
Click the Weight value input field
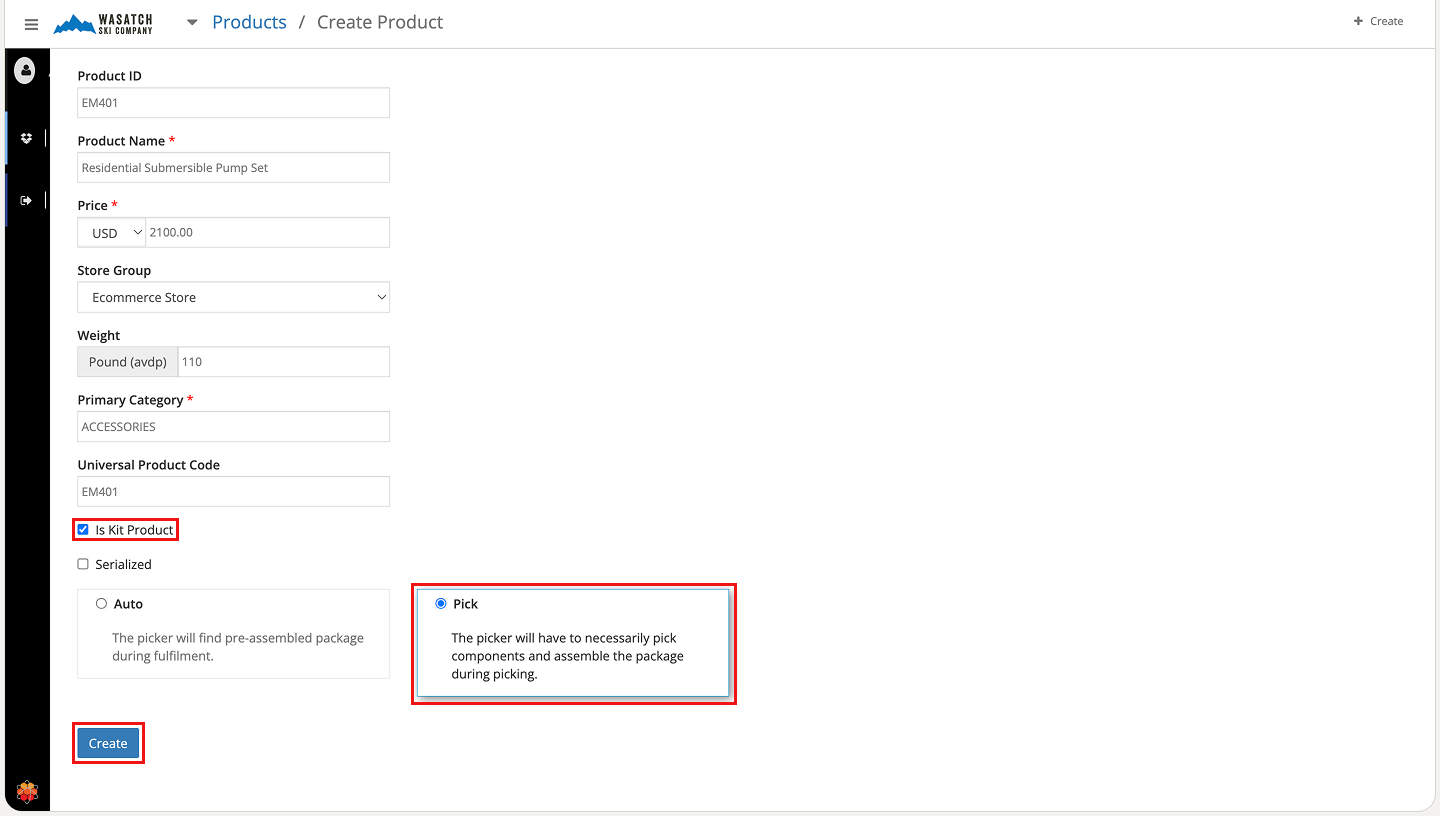tap(283, 362)
